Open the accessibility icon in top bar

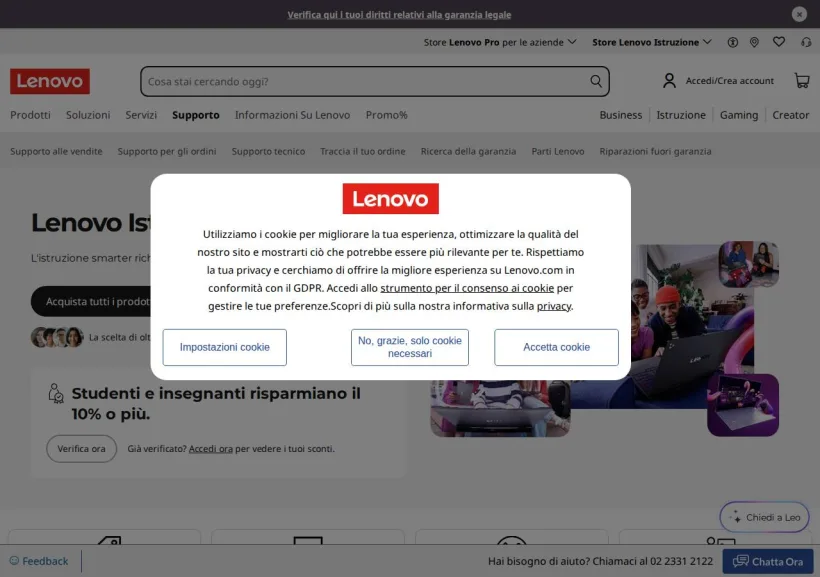tap(733, 42)
